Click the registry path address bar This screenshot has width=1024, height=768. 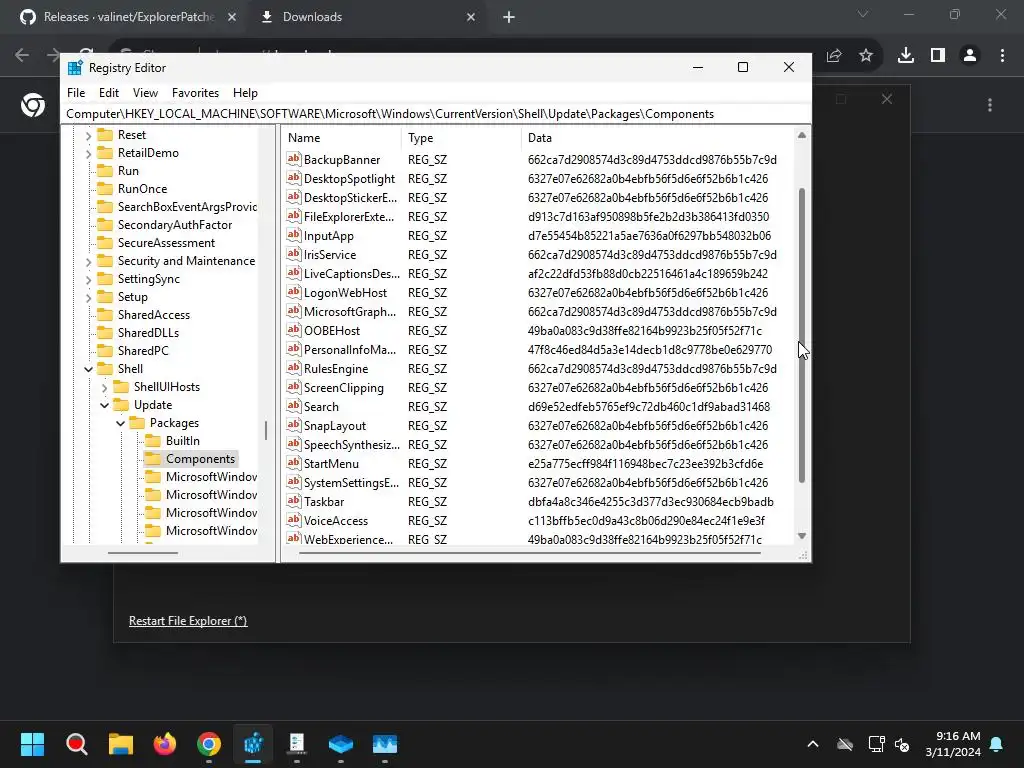(x=436, y=114)
